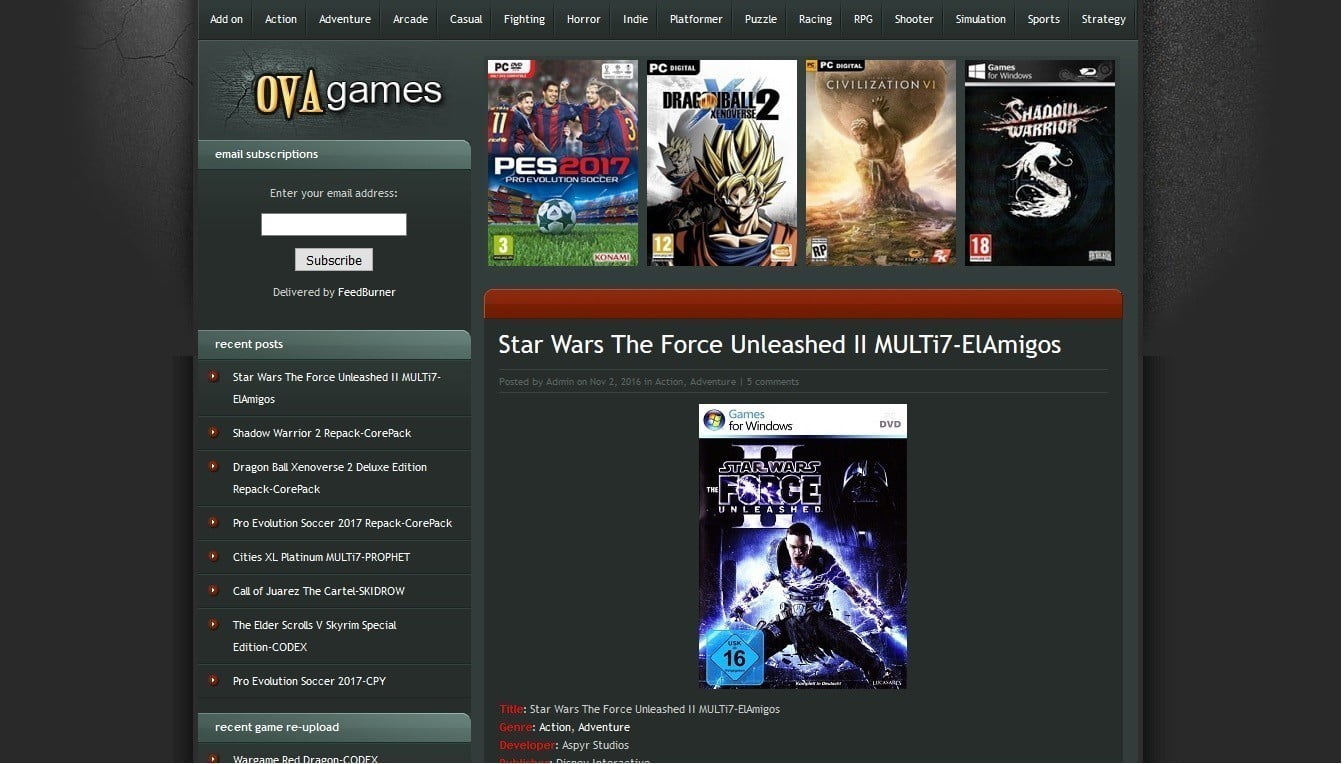Go to the Puzzle category
The image size is (1344, 764).
(x=761, y=19)
